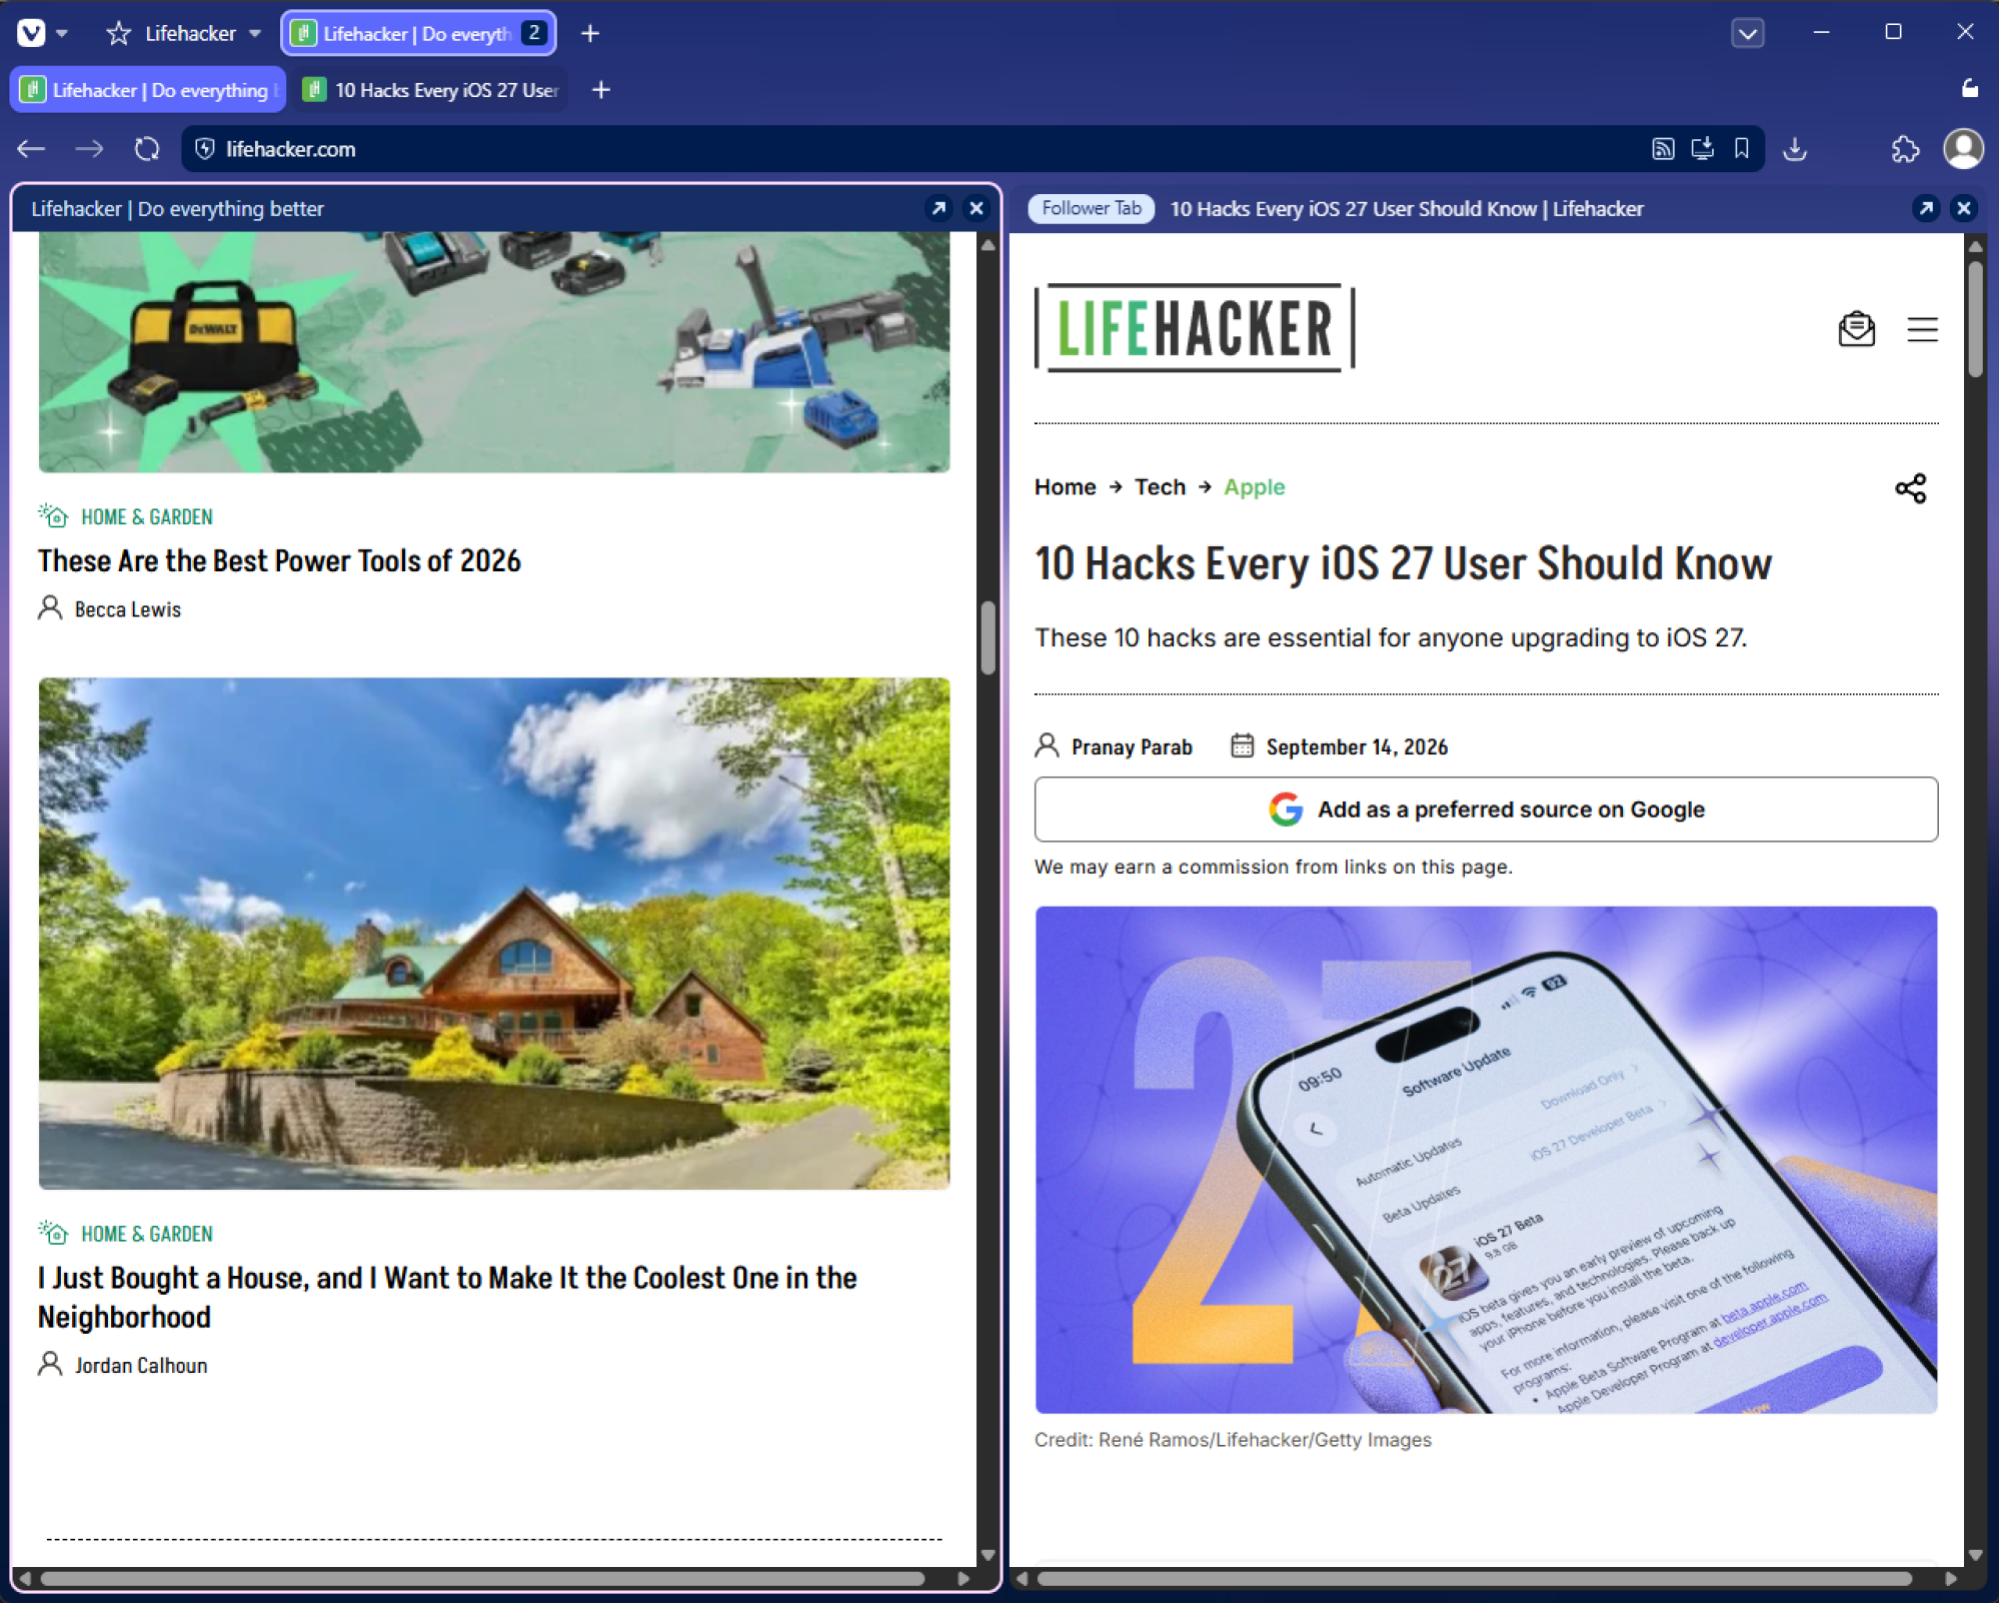The image size is (1999, 1603).
Task: Click the Tech breadcrumb link
Action: coord(1159,487)
